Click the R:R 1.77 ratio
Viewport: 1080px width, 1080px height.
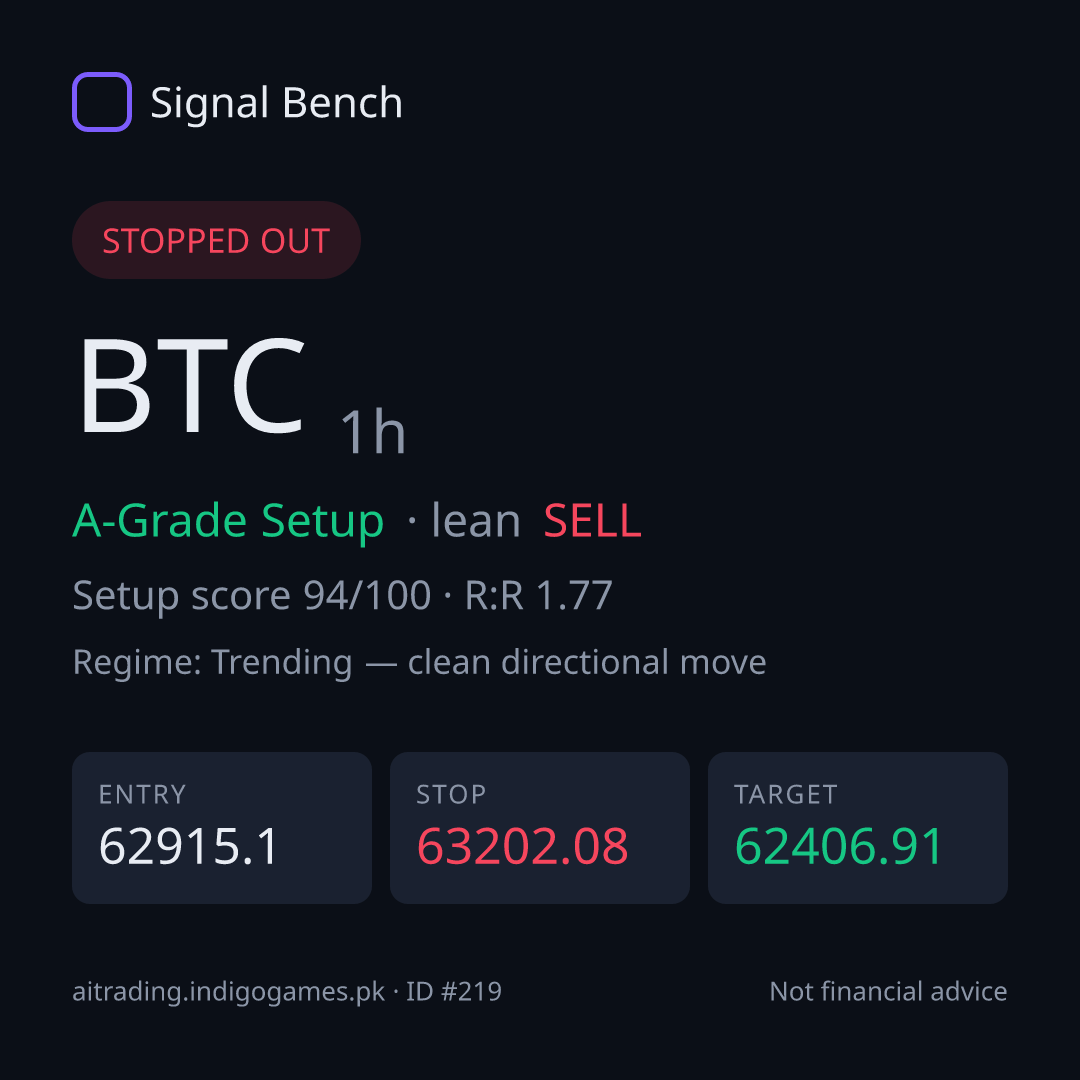(x=539, y=596)
